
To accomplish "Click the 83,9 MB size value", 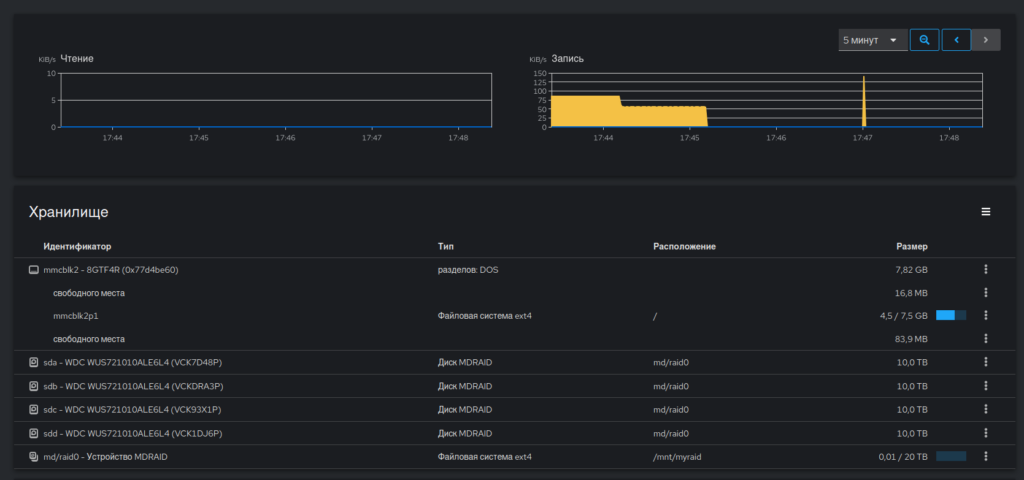I will point(912,339).
